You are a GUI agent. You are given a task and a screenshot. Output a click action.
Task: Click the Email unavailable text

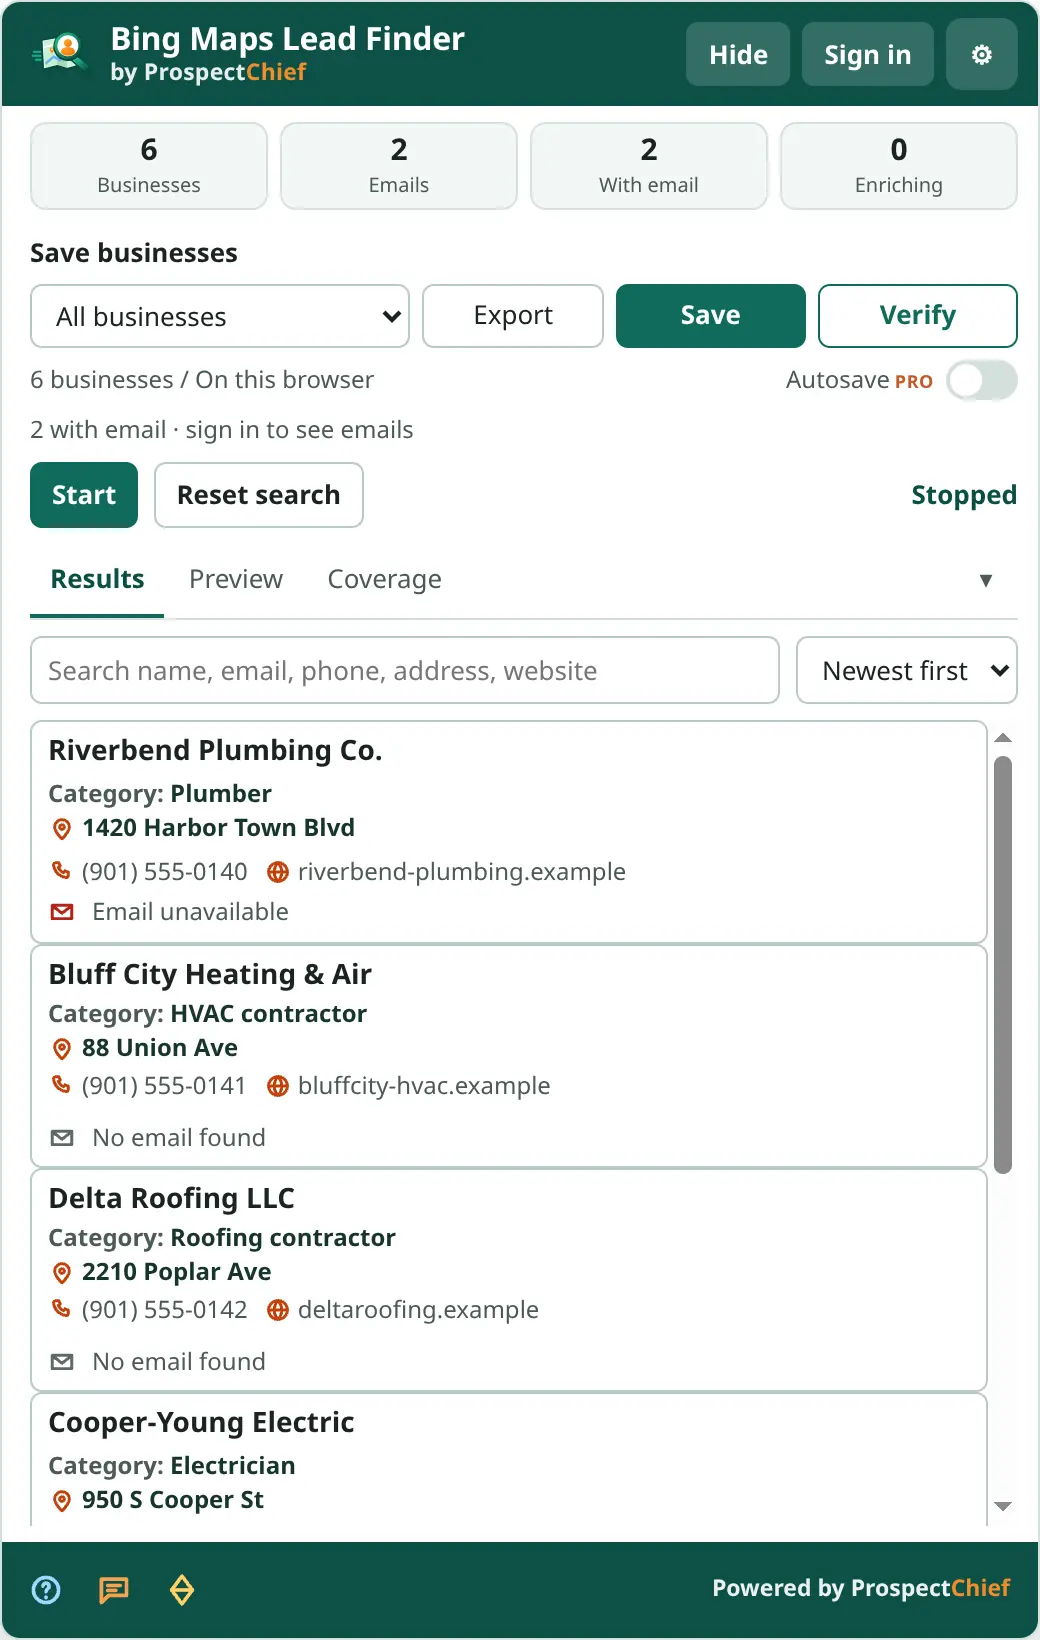tap(190, 912)
